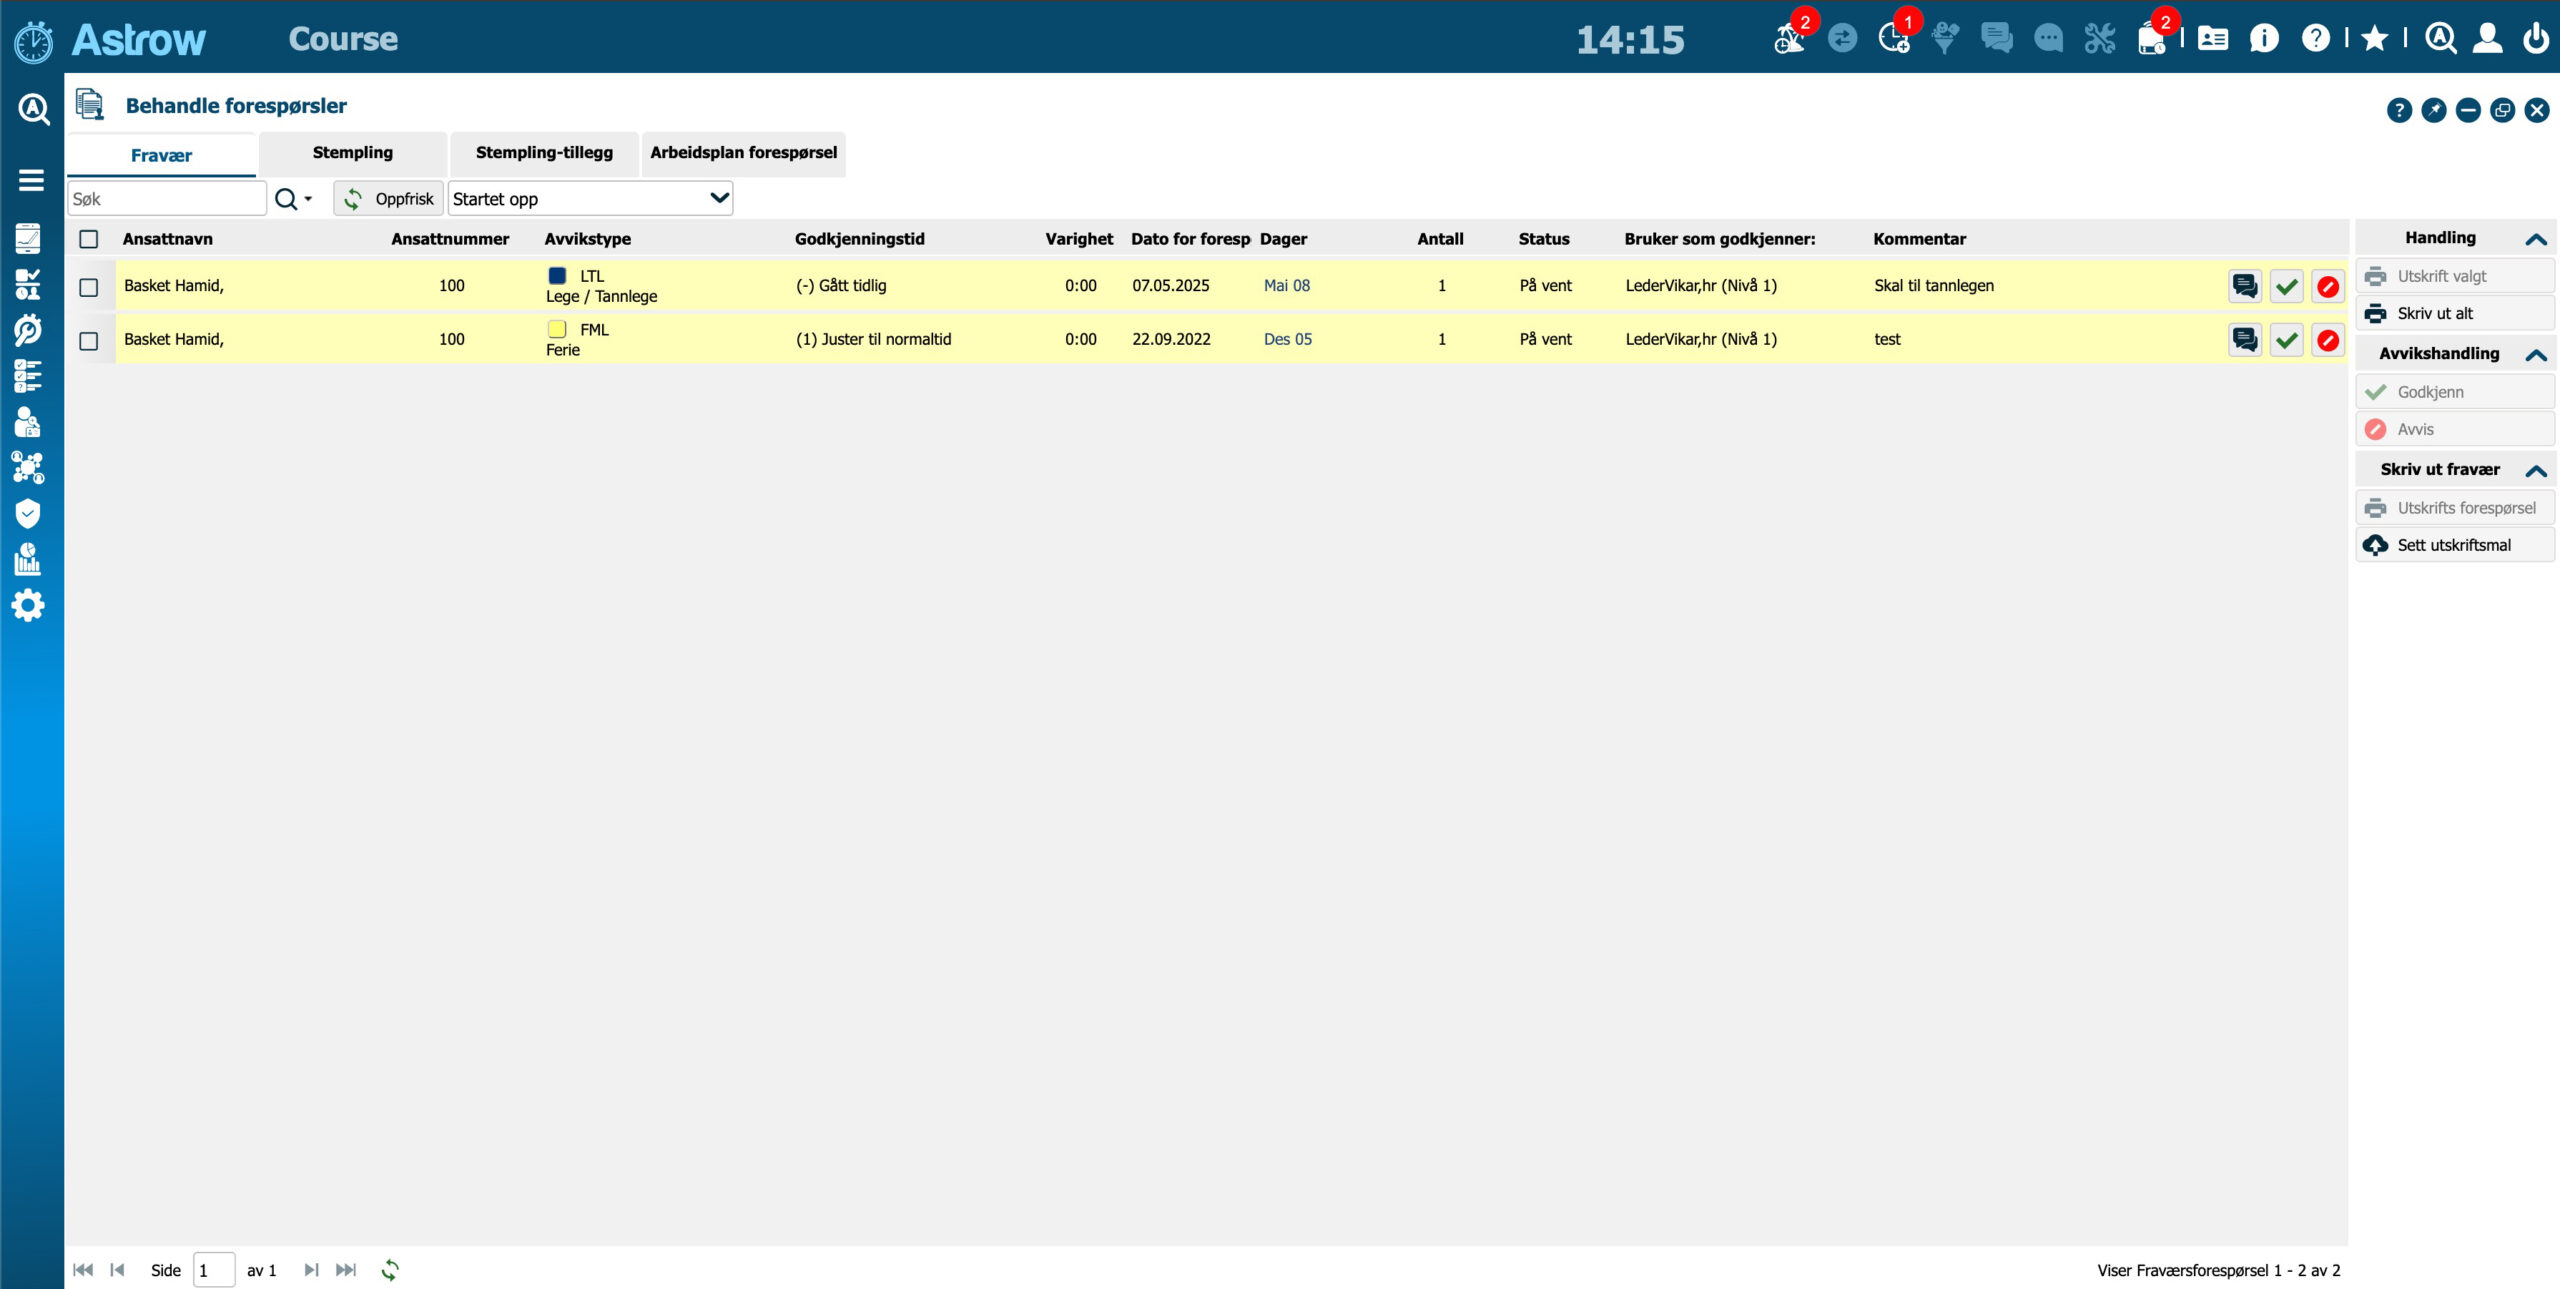
Task: Expand search options arrow next to magnifier
Action: pyautogui.click(x=308, y=199)
